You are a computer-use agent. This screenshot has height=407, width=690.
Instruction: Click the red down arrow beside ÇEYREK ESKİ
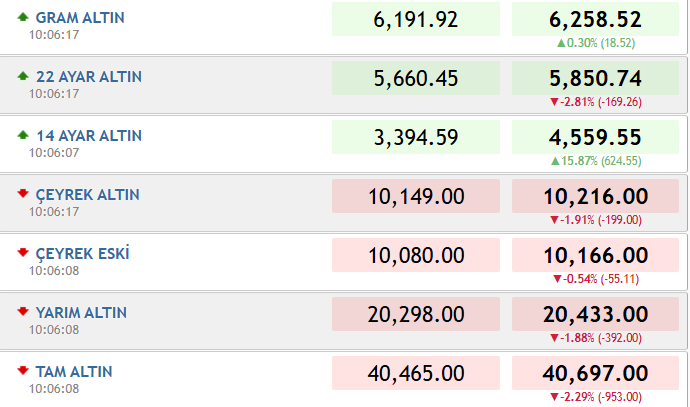(23, 253)
